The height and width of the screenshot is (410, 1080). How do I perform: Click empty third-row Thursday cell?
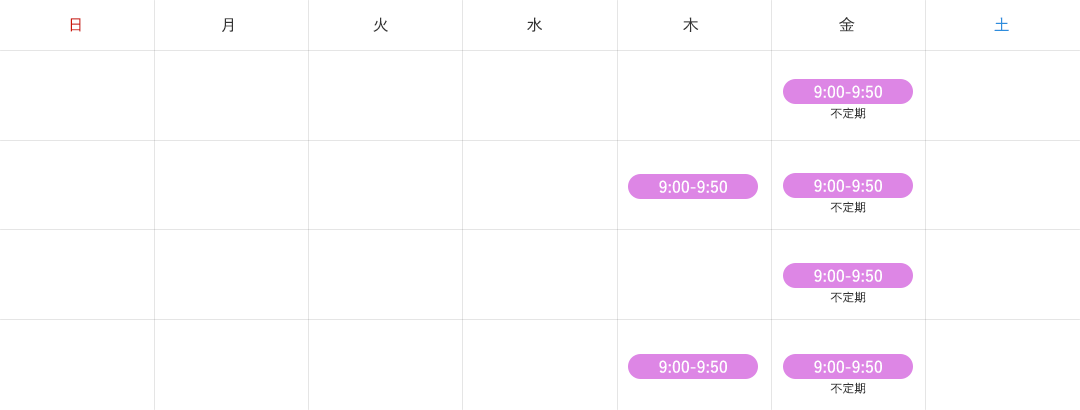[x=694, y=274]
